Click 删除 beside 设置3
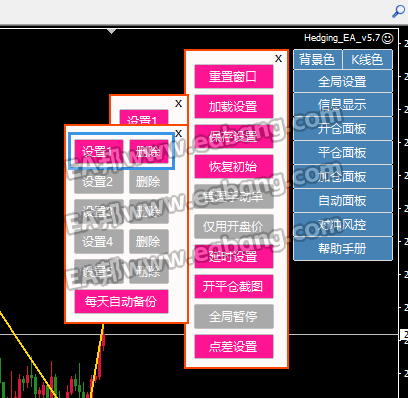This screenshot has width=408, height=398. [x=149, y=212]
